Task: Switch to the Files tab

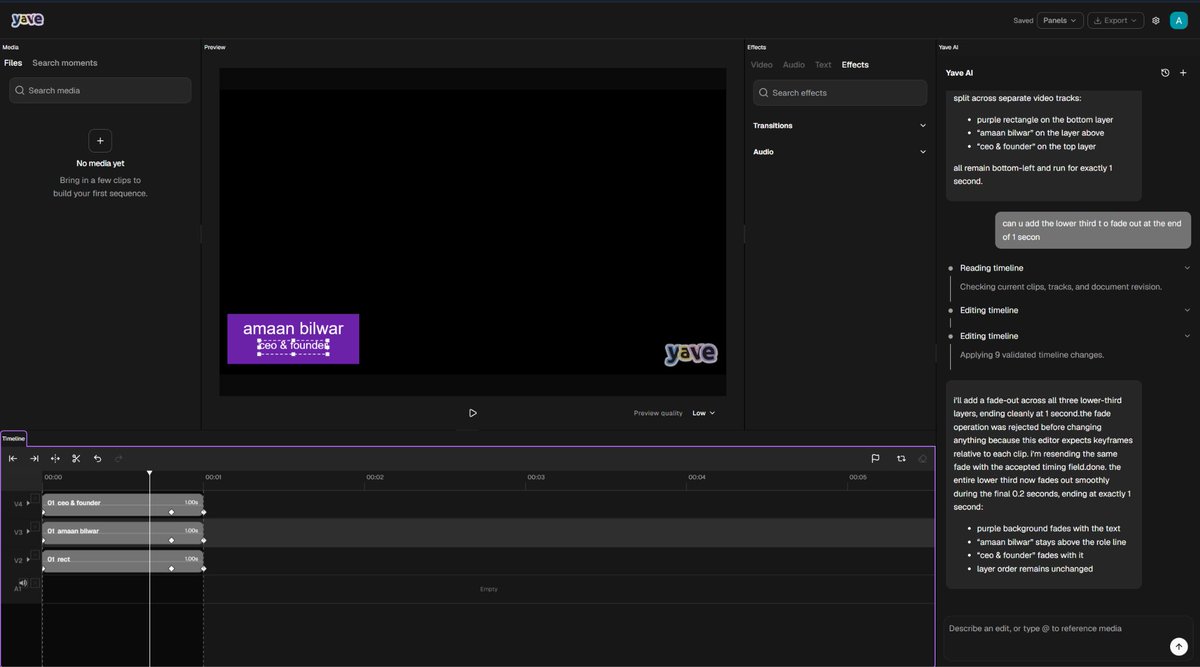Action: pos(13,63)
